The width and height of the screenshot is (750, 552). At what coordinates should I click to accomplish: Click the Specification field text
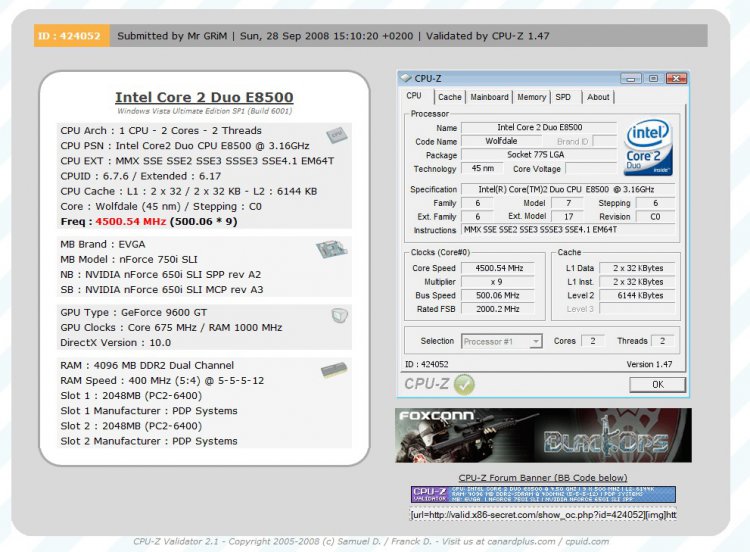[568, 189]
